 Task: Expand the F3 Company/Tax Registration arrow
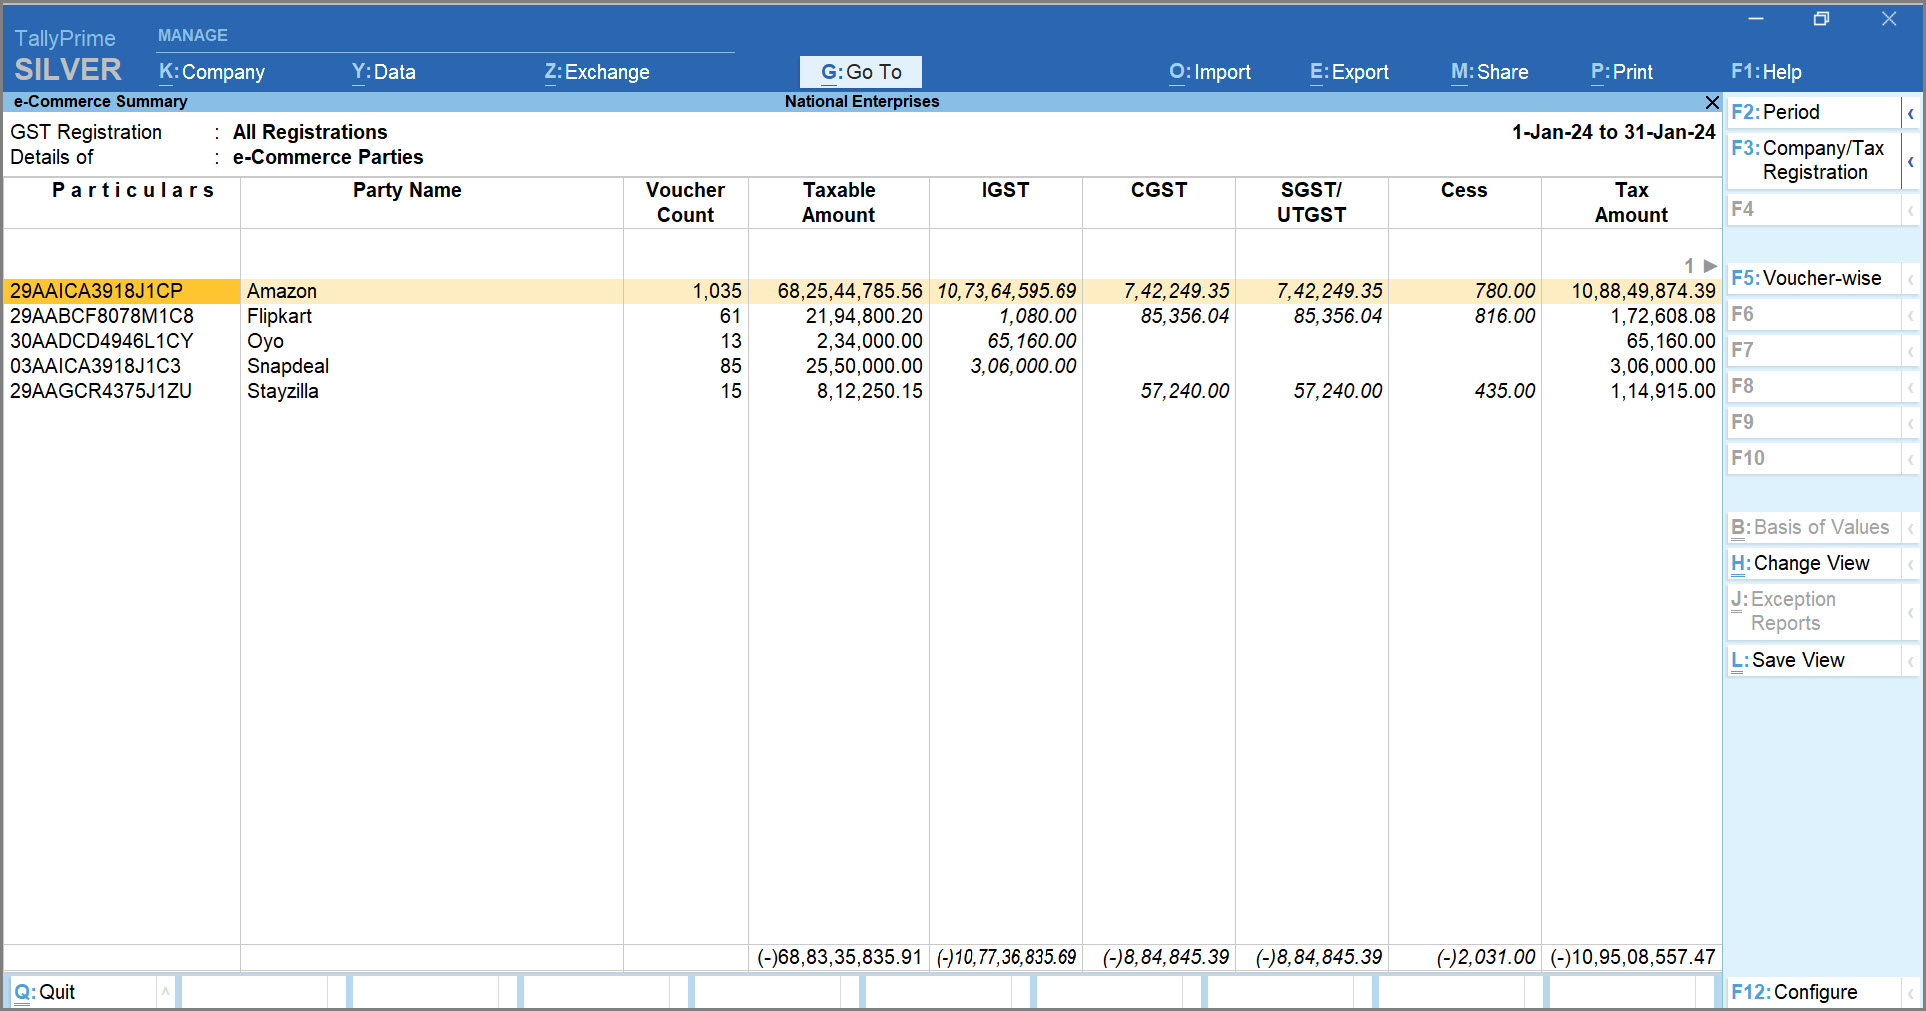[x=1910, y=160]
